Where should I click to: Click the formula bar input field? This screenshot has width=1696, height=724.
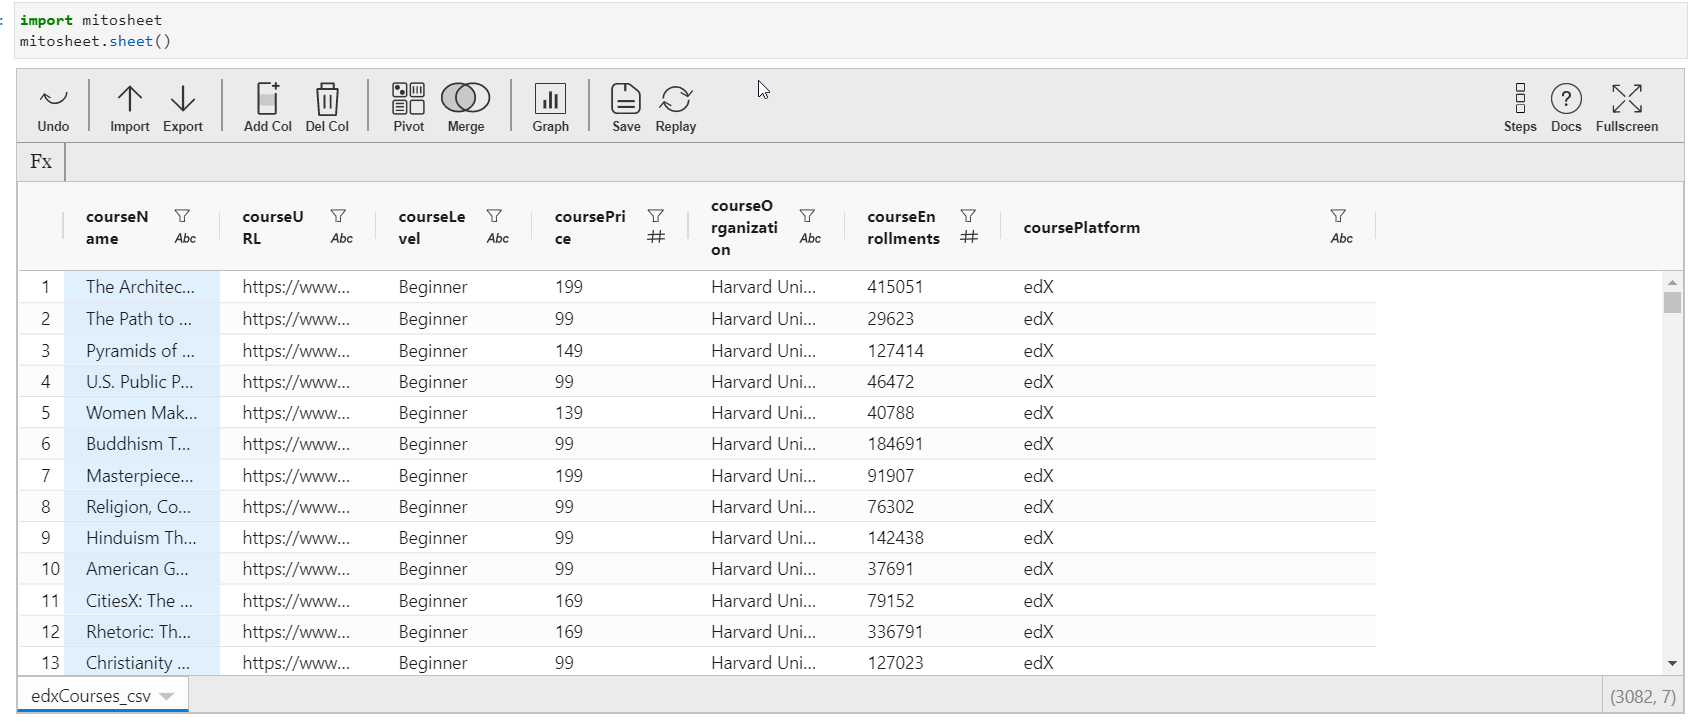pyautogui.click(x=870, y=162)
